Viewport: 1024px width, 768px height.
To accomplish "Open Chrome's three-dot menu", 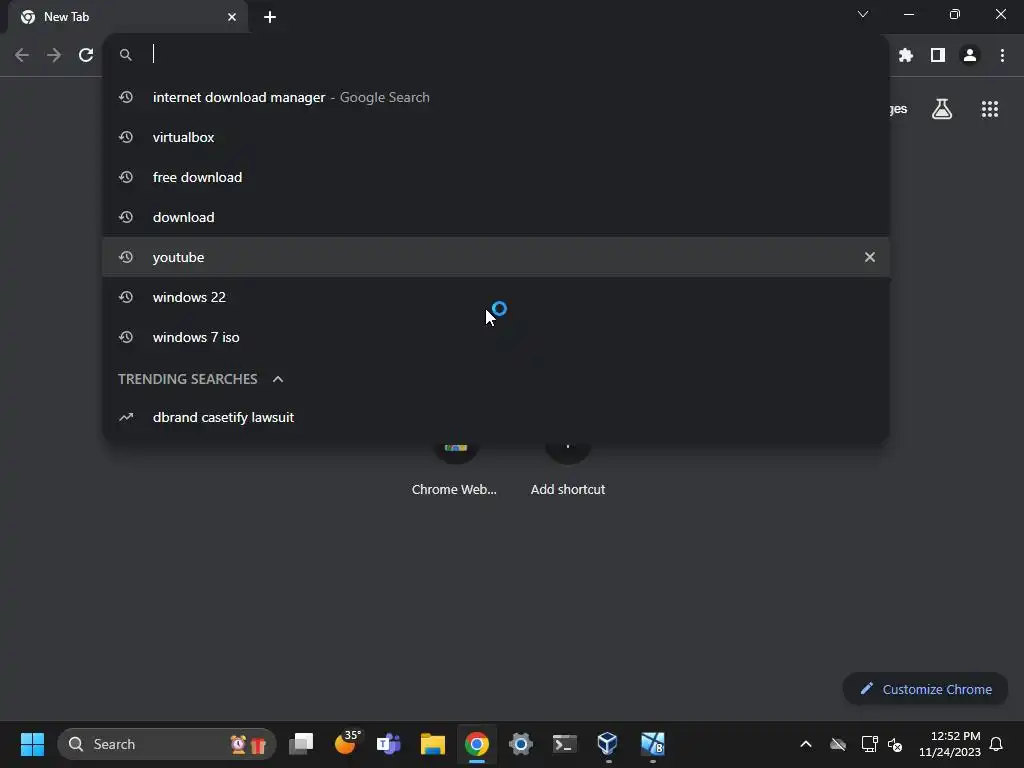I will coord(1002,55).
